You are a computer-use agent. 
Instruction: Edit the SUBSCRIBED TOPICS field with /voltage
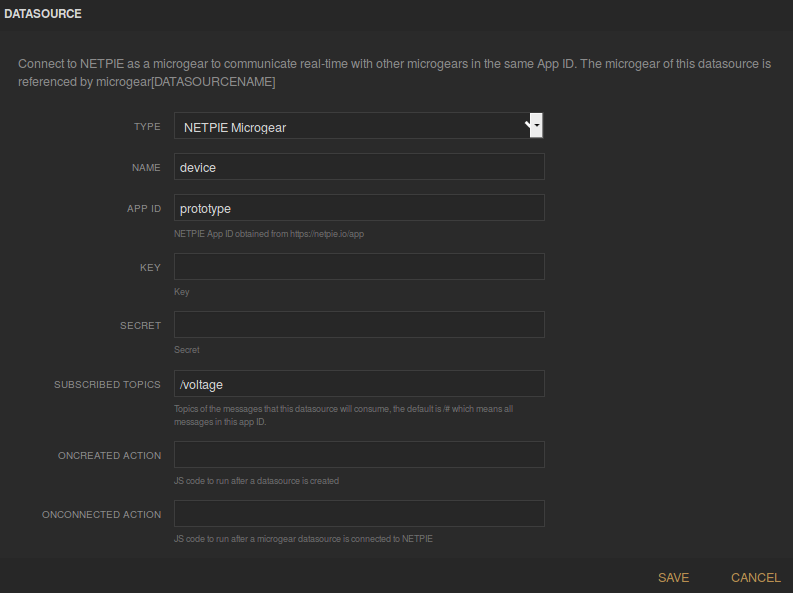pyautogui.click(x=359, y=384)
